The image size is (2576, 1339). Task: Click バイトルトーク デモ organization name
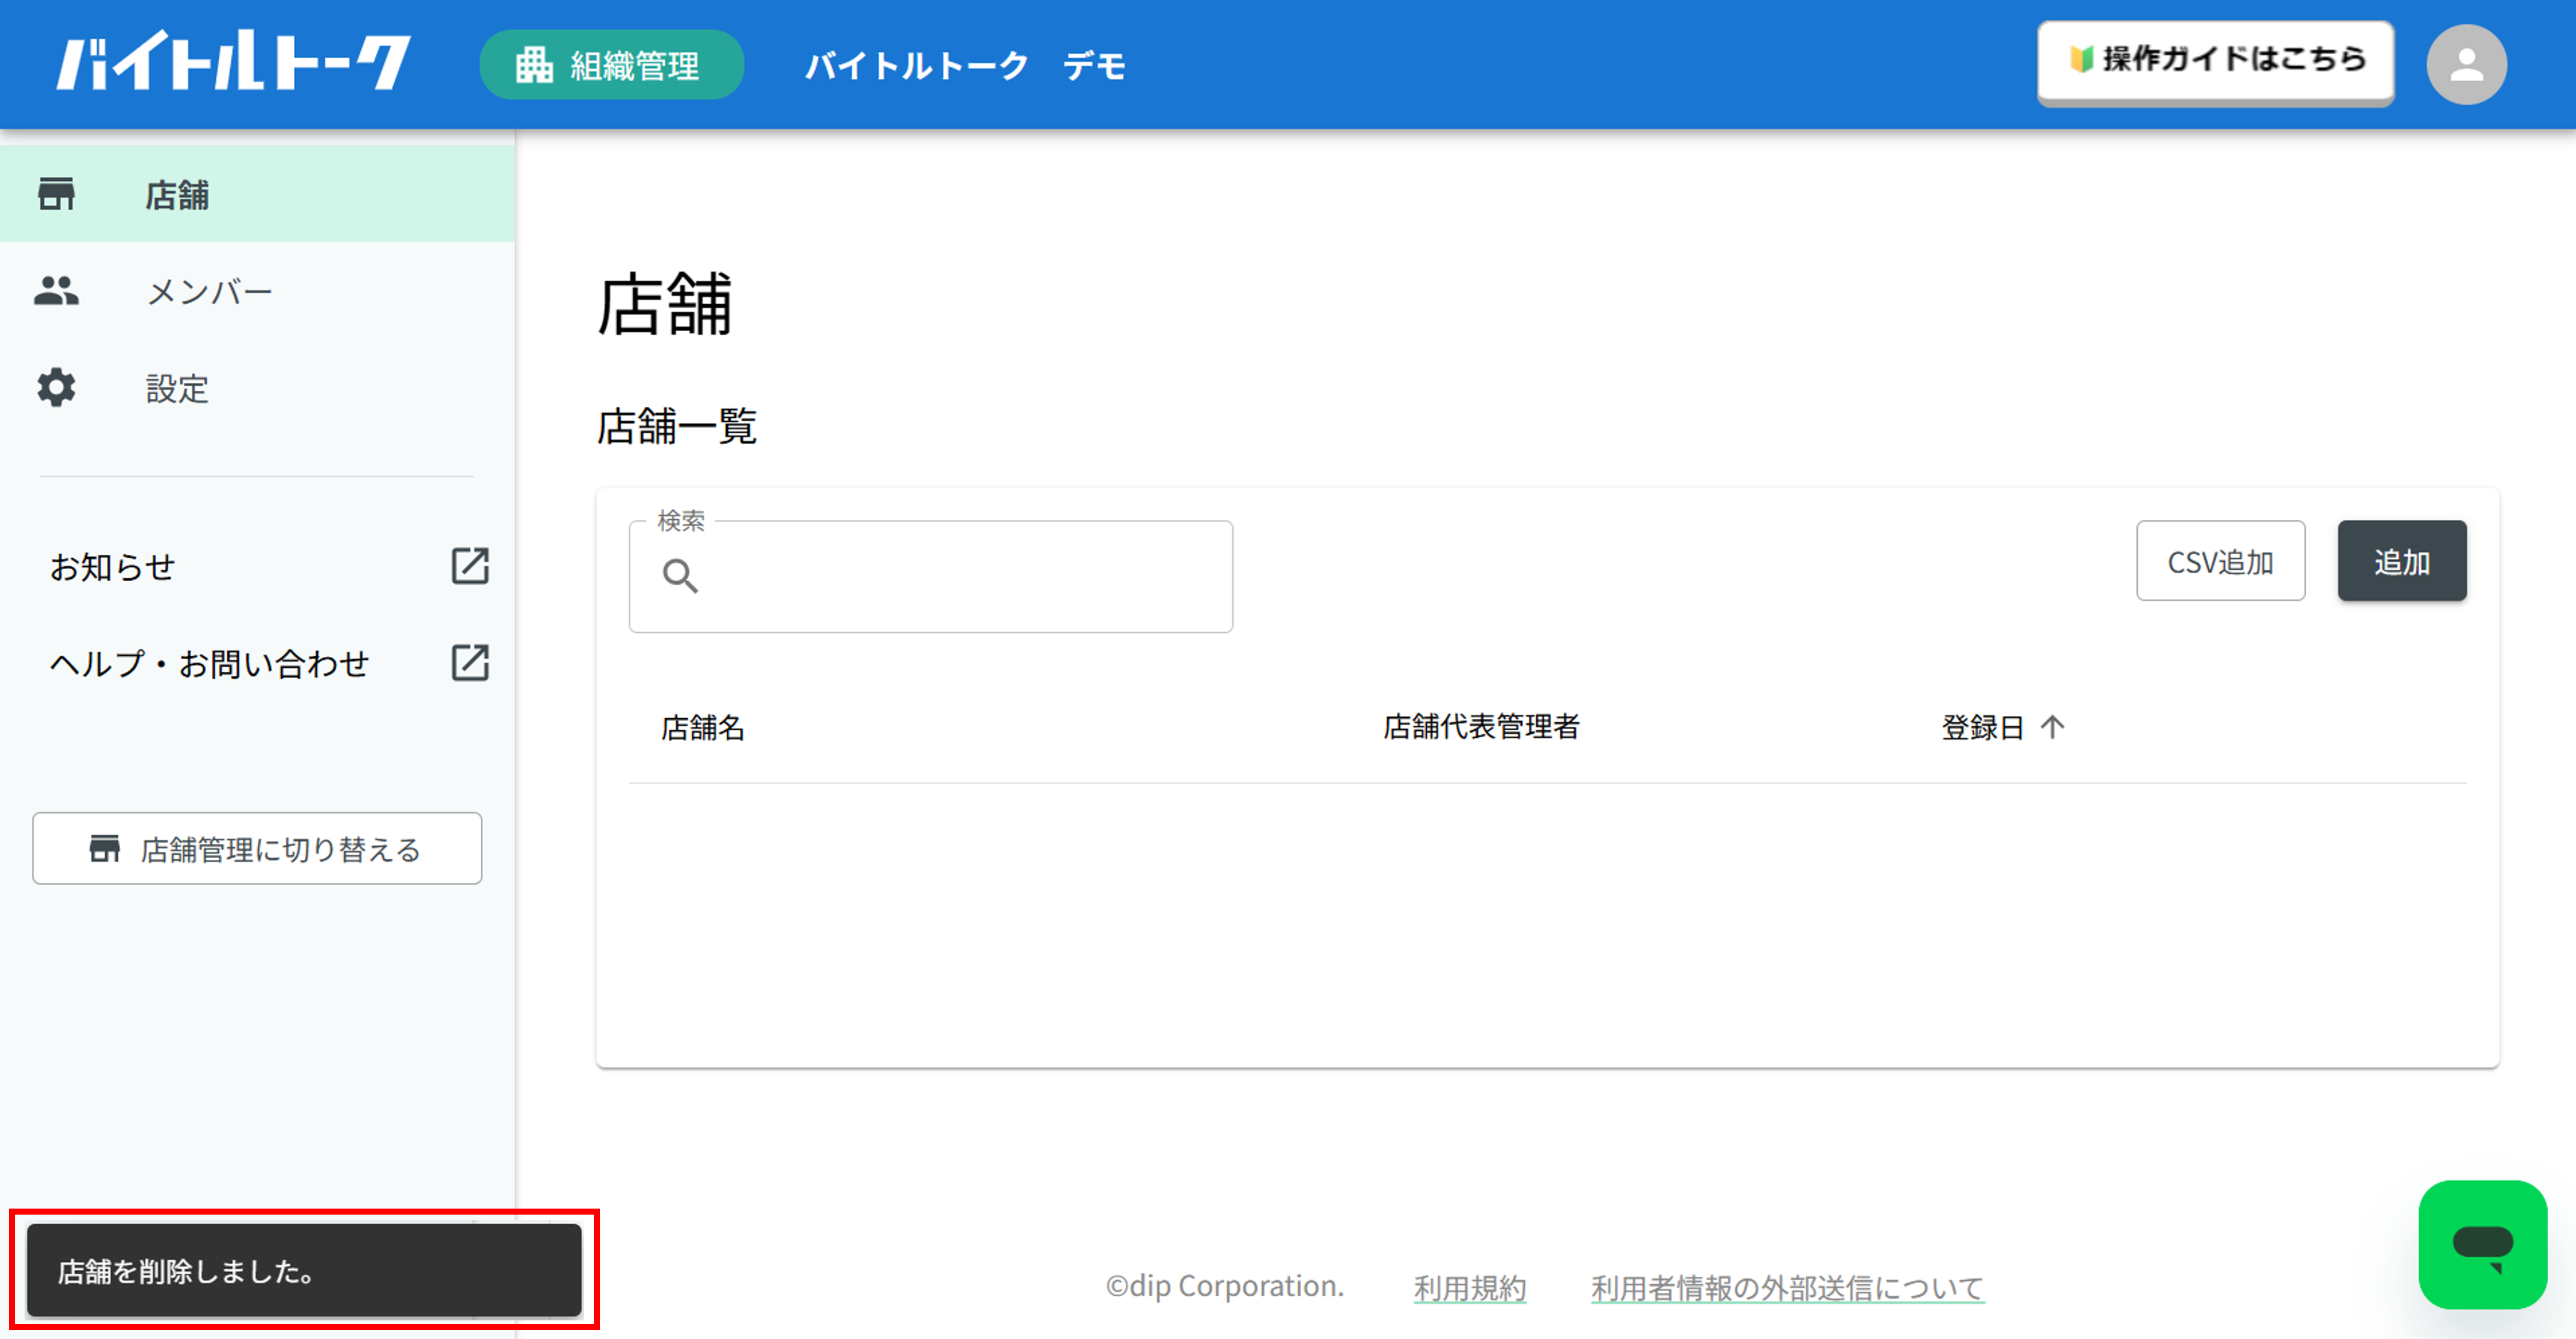pos(966,66)
